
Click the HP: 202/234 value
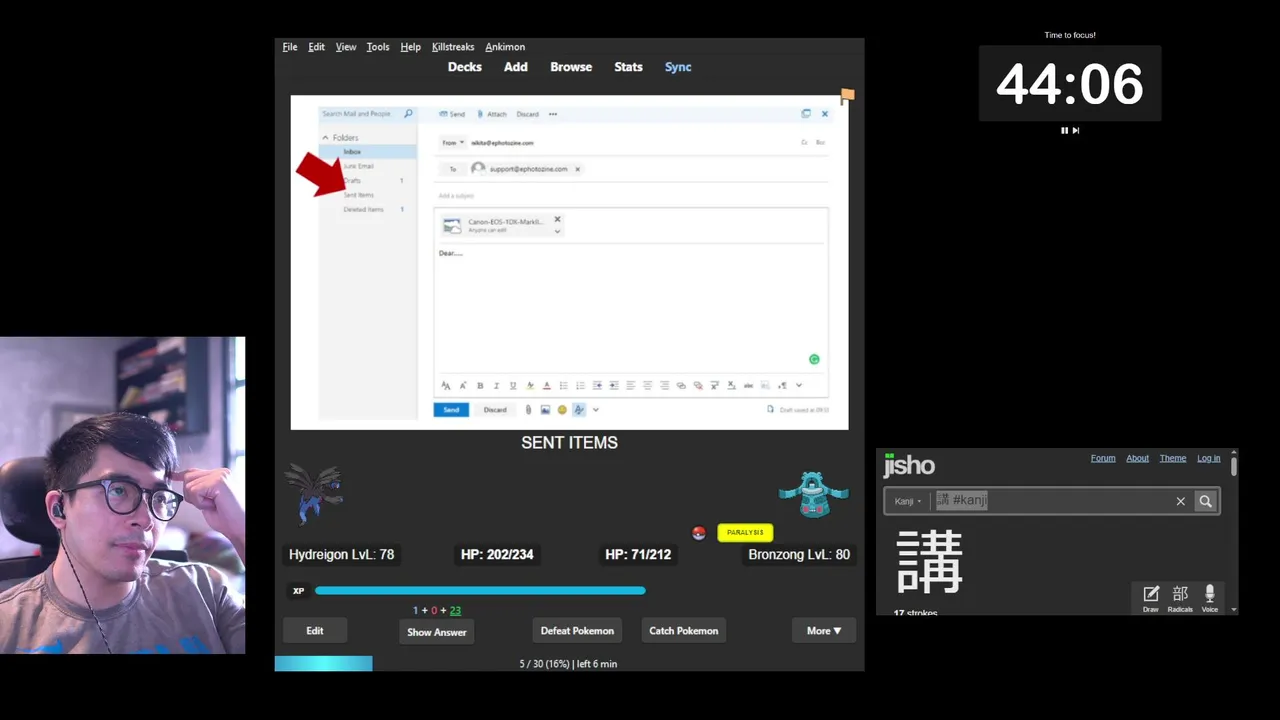tap(497, 554)
